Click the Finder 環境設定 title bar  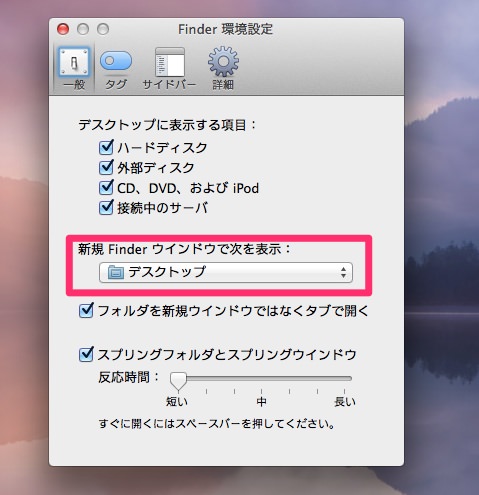(226, 29)
